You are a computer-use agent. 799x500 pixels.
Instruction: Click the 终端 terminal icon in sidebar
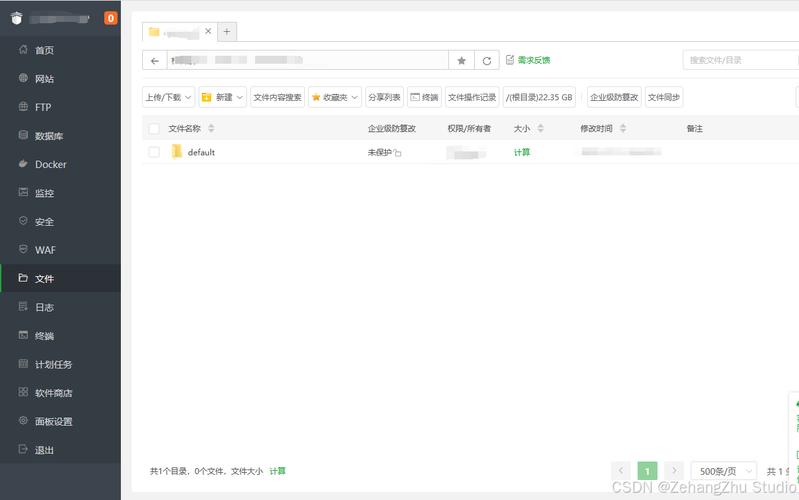point(23,335)
